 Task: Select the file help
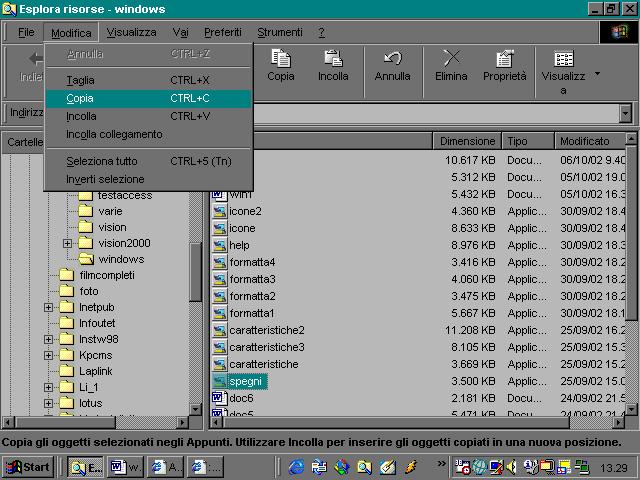point(239,245)
